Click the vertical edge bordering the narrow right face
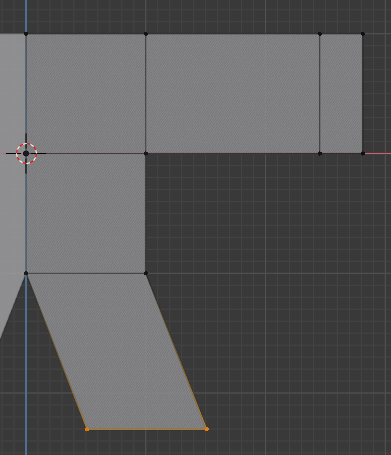The image size is (391, 455). coord(320,94)
